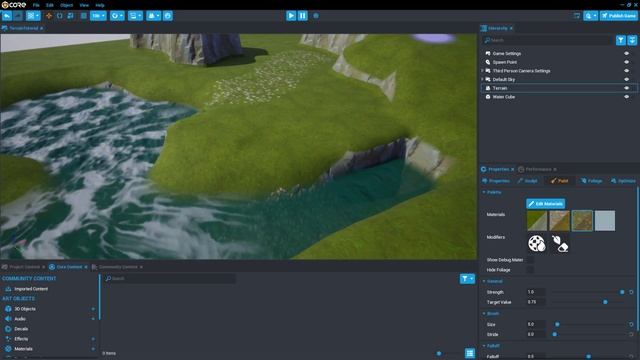Click the Hierarchy collapse-all icon
This screenshot has height=360, width=640.
[632, 40]
